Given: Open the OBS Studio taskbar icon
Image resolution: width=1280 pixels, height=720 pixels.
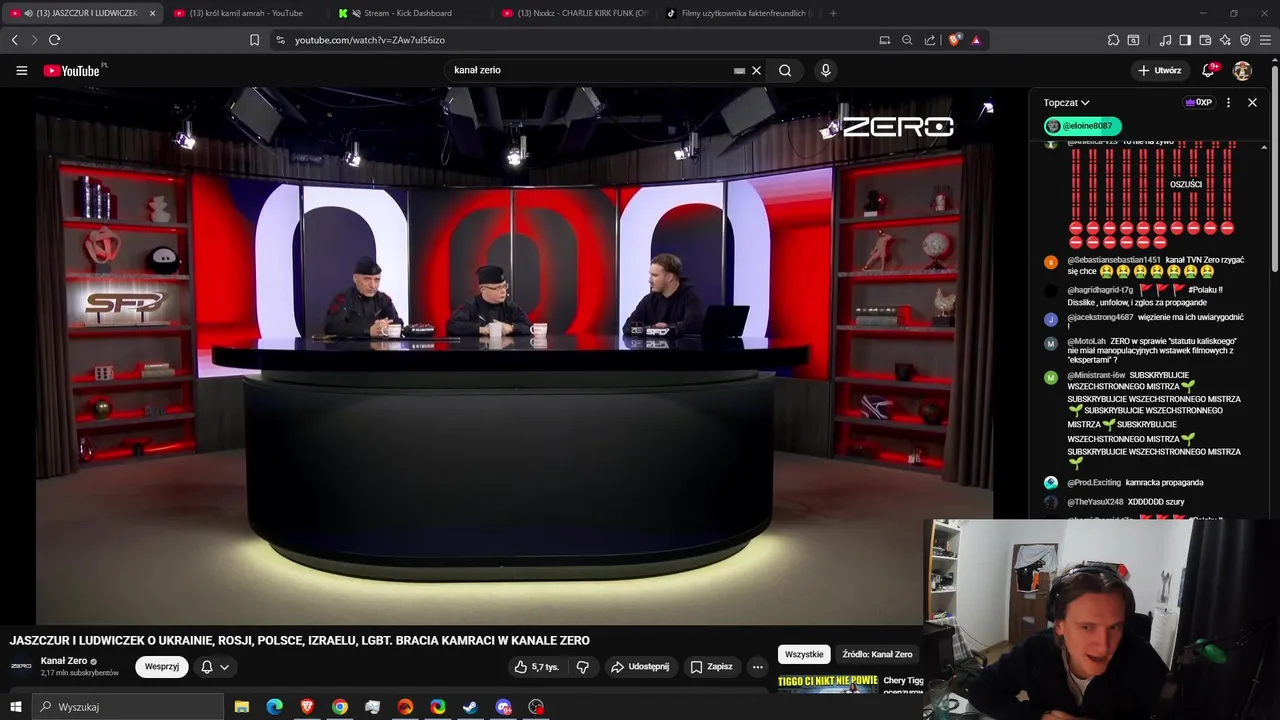Looking at the screenshot, I should (536, 707).
